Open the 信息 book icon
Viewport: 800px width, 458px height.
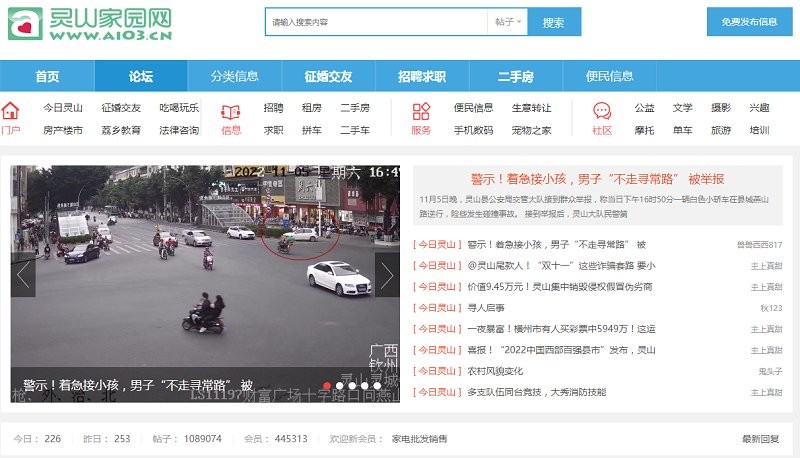[x=231, y=112]
